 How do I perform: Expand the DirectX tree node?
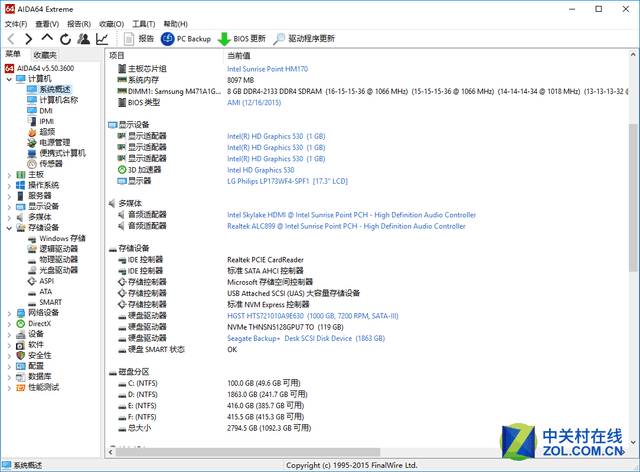pos(9,324)
